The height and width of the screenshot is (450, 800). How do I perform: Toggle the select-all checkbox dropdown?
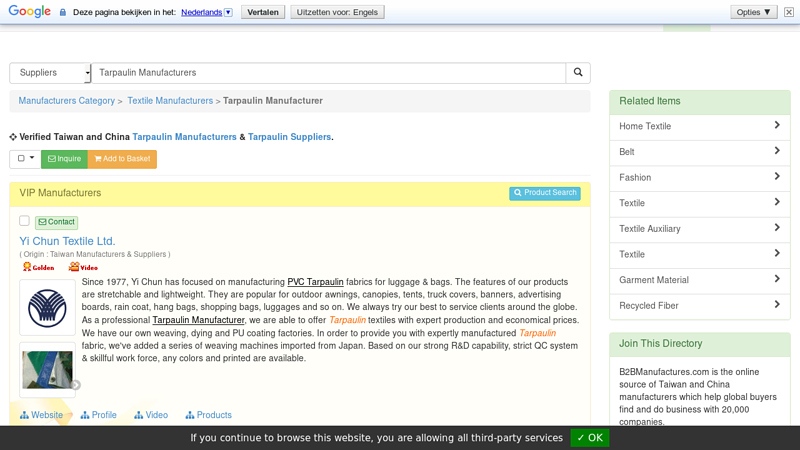point(25,159)
